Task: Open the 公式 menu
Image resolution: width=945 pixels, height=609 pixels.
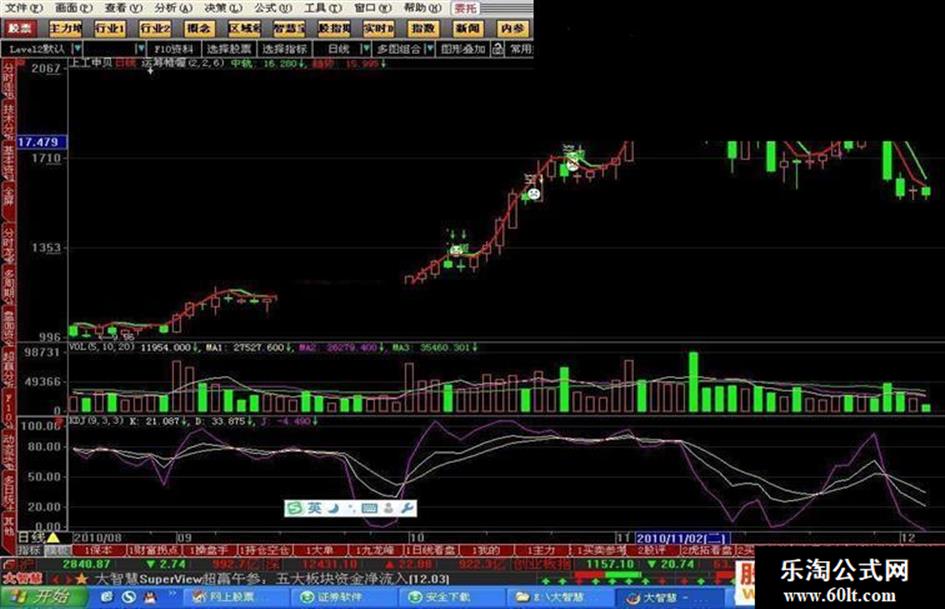Action: click(272, 8)
